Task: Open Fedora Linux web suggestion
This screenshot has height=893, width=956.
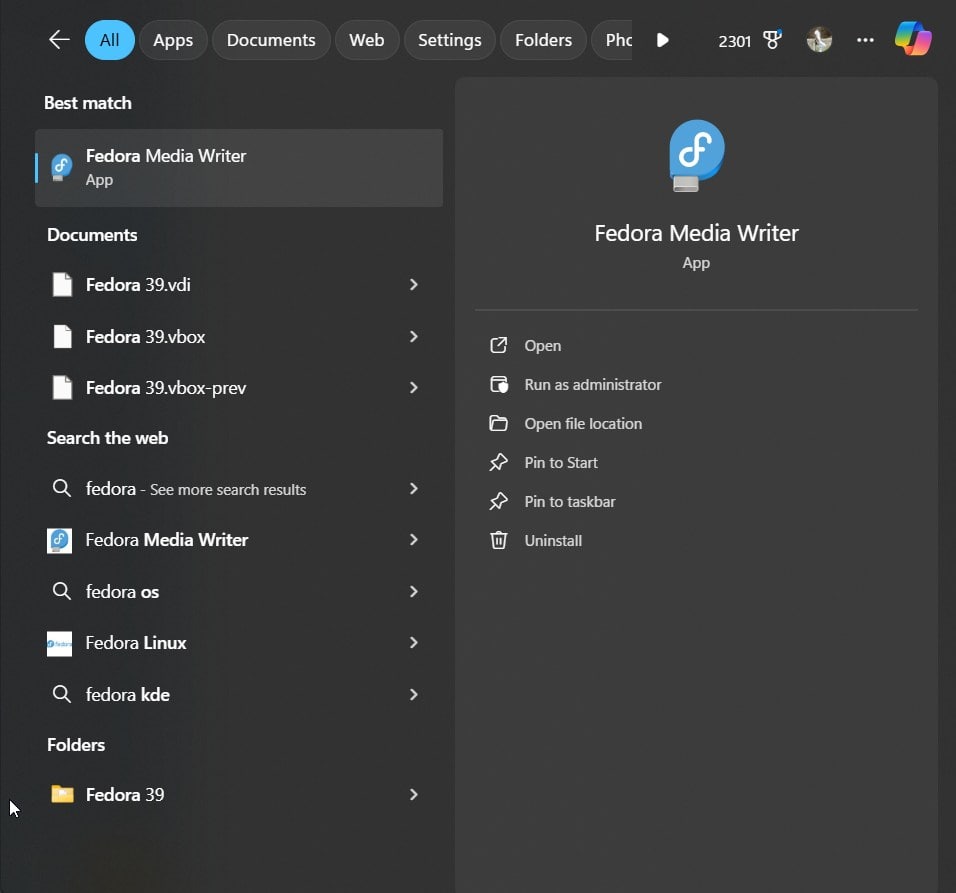Action: [239, 643]
